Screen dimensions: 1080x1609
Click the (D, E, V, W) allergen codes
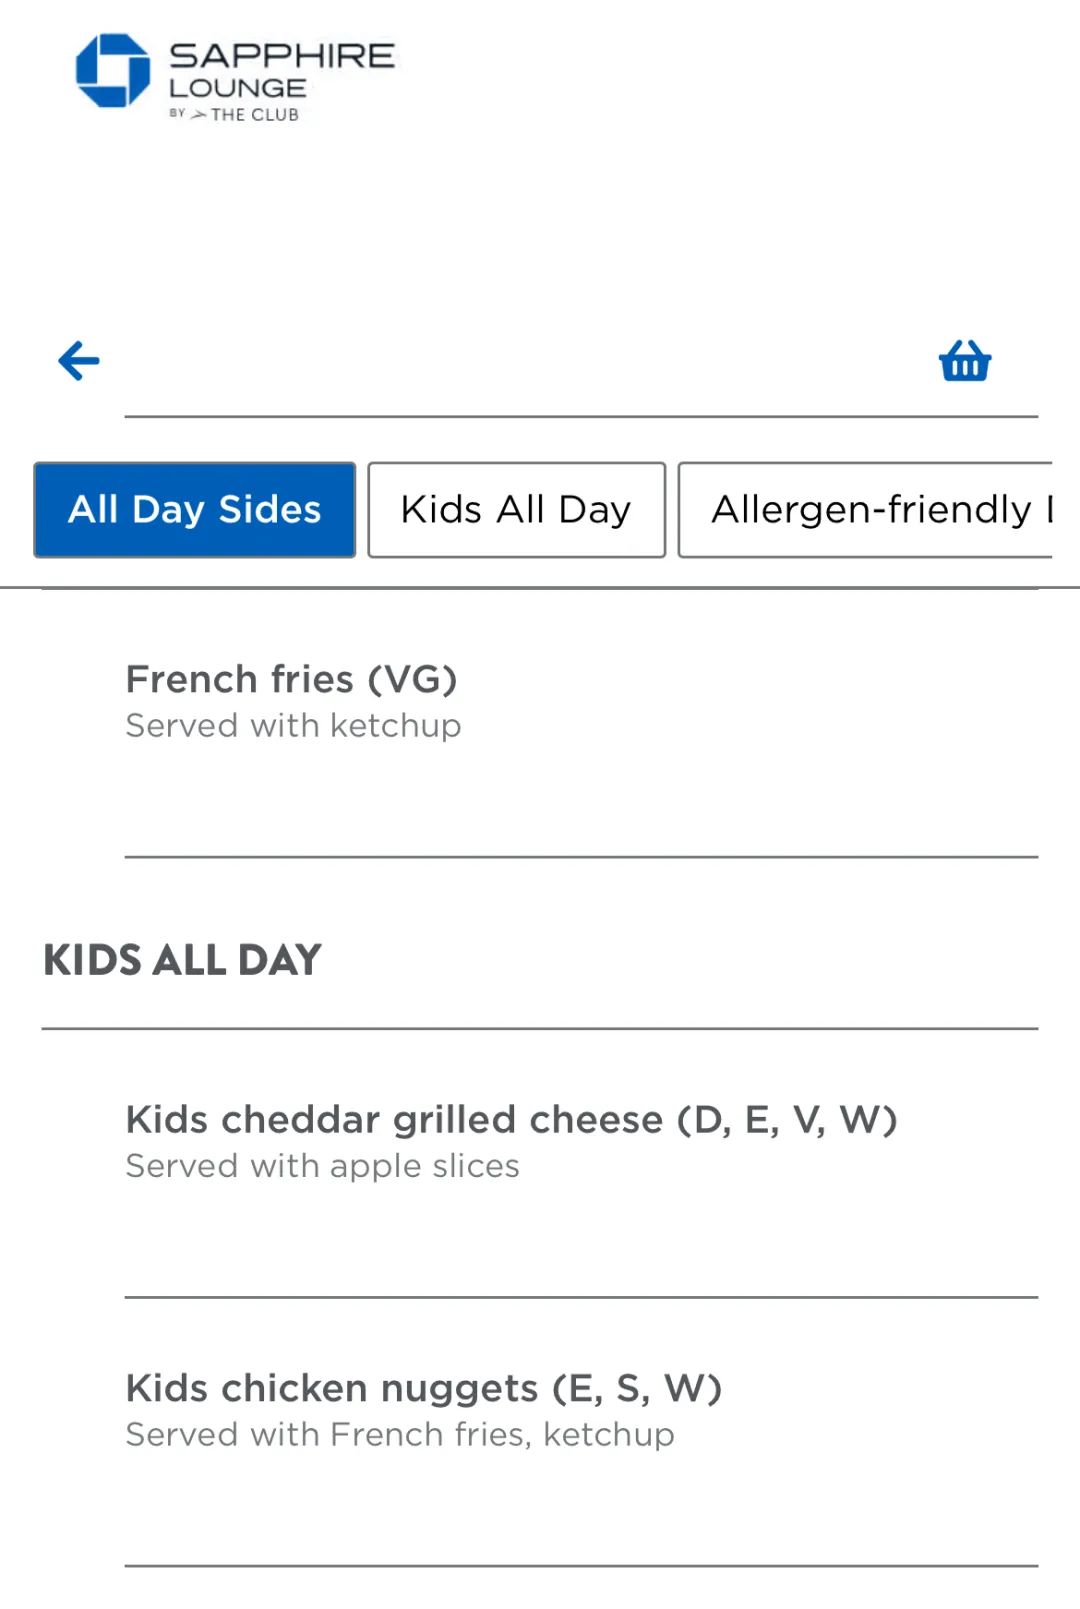[x=787, y=1120]
